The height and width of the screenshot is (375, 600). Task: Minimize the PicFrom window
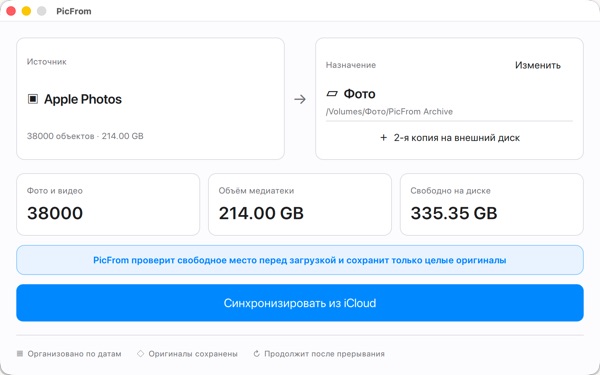click(x=26, y=11)
